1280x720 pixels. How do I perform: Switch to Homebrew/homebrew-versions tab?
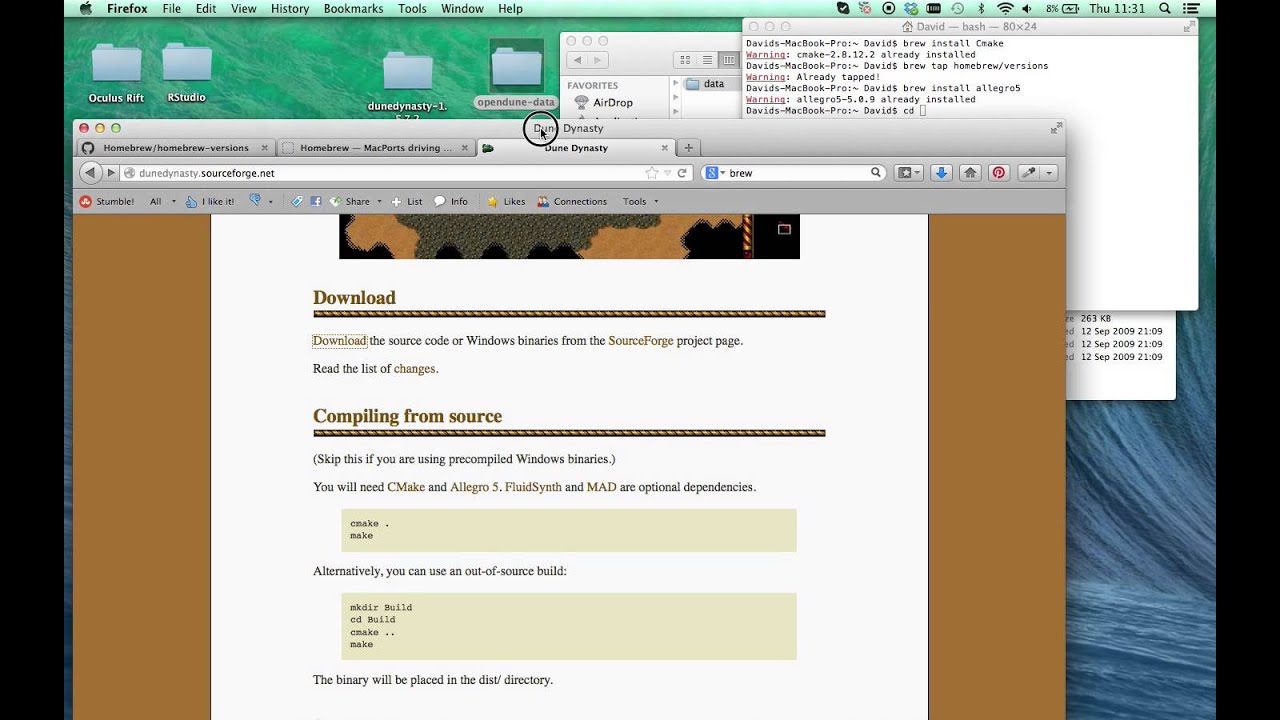coord(176,148)
